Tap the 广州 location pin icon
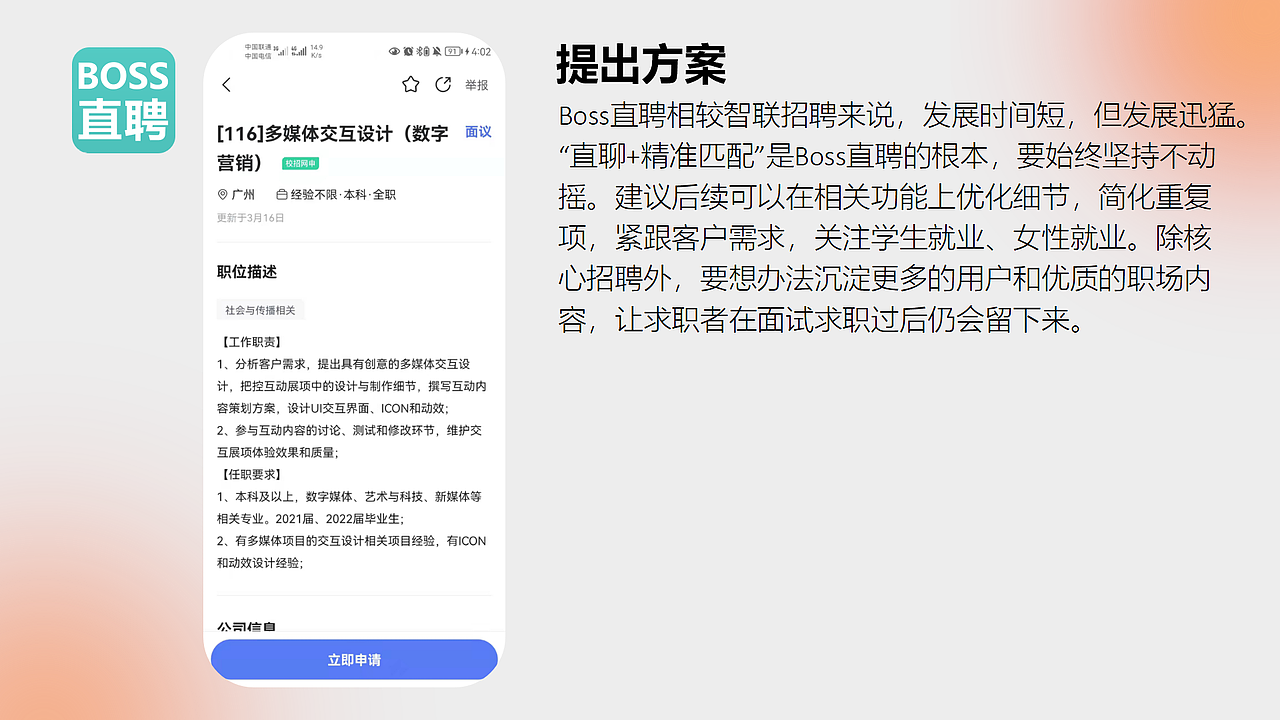 point(222,195)
